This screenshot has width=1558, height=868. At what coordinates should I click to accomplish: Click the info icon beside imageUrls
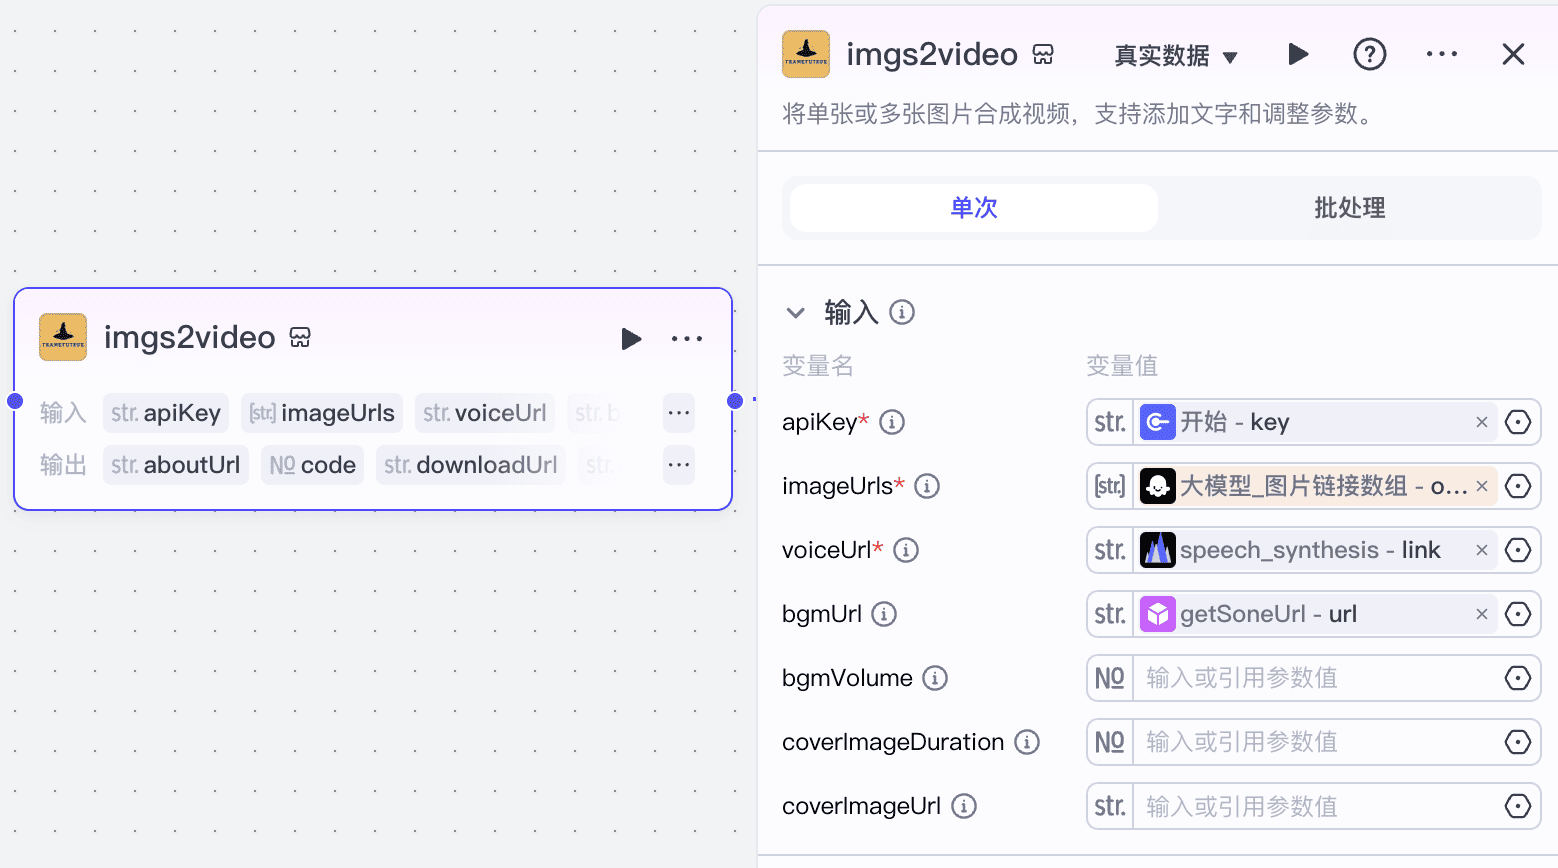tap(926, 486)
